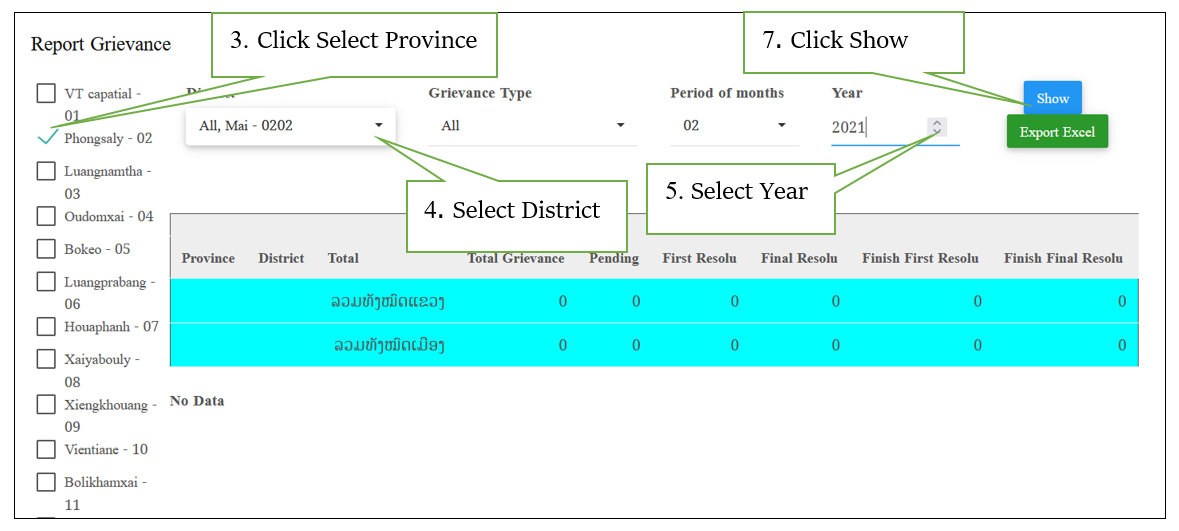The height and width of the screenshot is (531, 1179).
Task: Tick the Bolikhamxai - 11 checkbox
Action: 46,482
